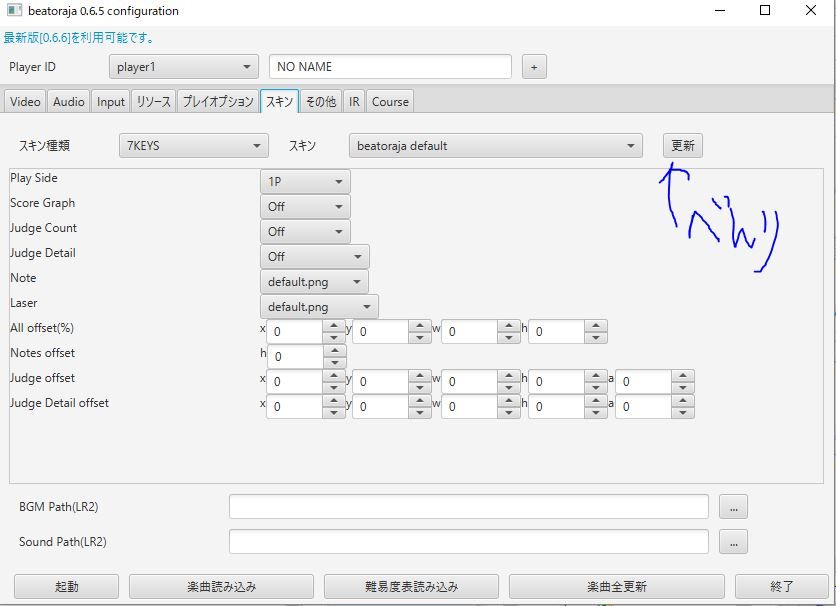Decrease Judge offset x value
The height and width of the screenshot is (606, 836).
point(334,387)
